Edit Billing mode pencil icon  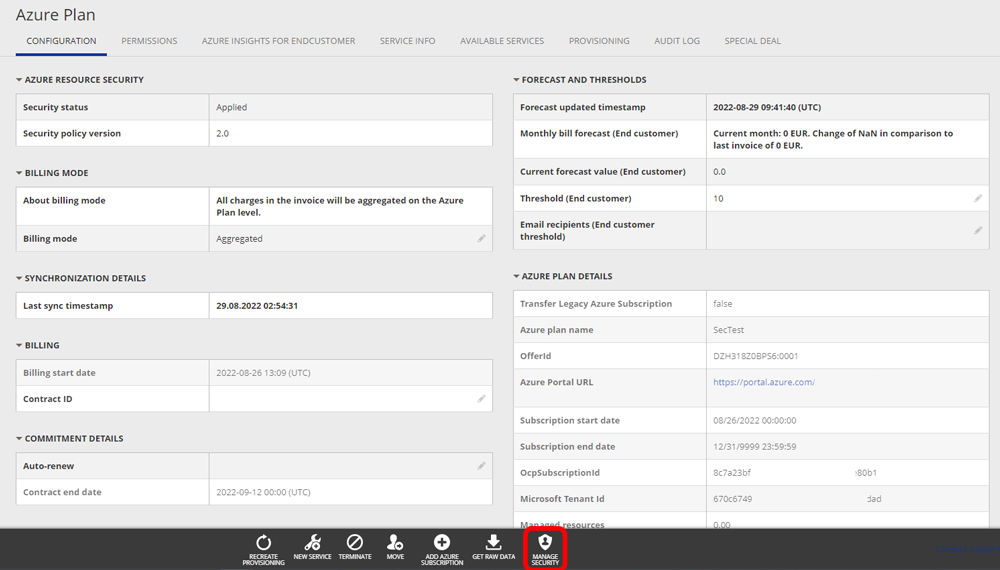(482, 238)
